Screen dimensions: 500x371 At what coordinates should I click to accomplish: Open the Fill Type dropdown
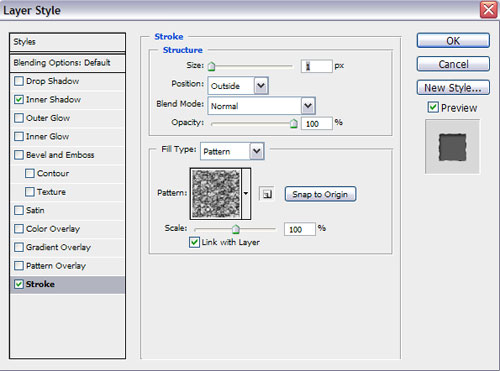[x=232, y=151]
